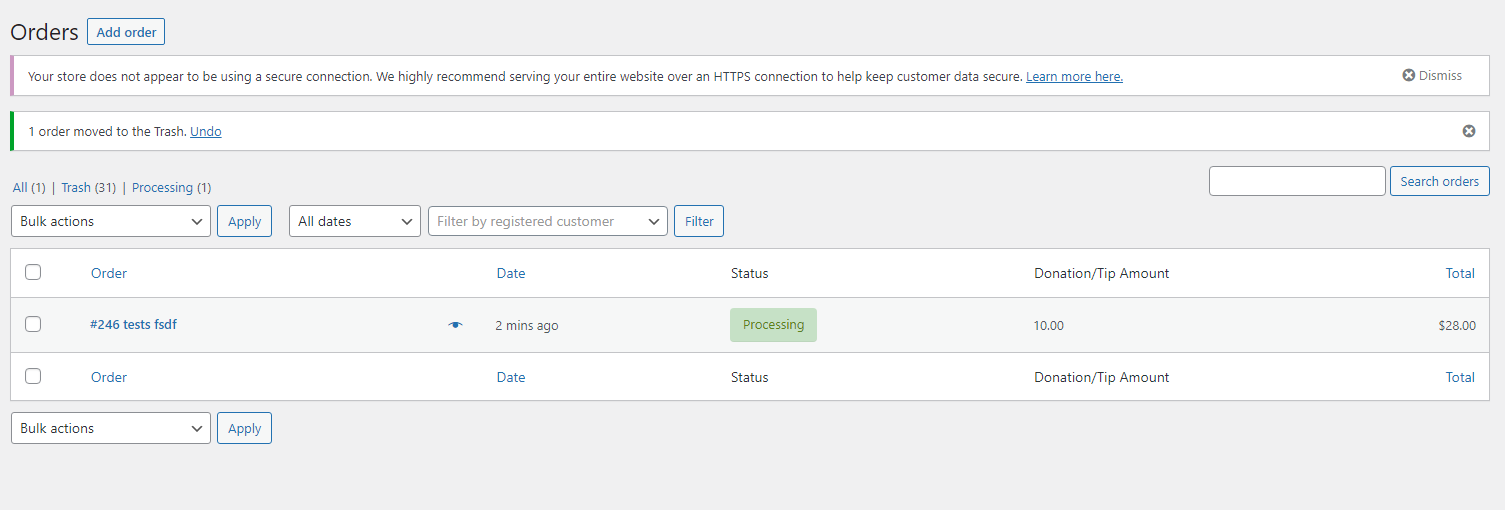Click the header Donation/Tip Amount label
1505x510 pixels.
[1101, 273]
